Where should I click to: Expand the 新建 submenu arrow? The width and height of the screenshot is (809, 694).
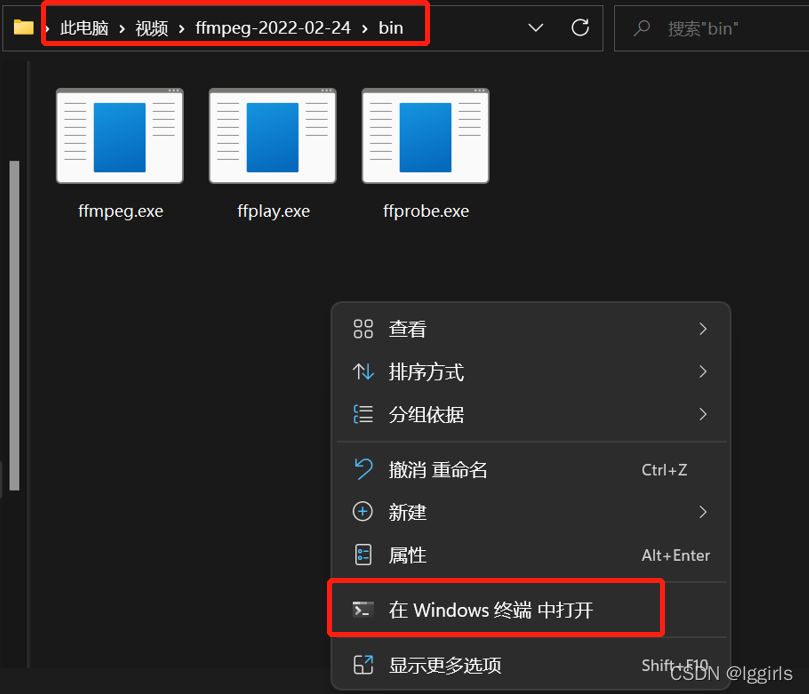coord(703,512)
